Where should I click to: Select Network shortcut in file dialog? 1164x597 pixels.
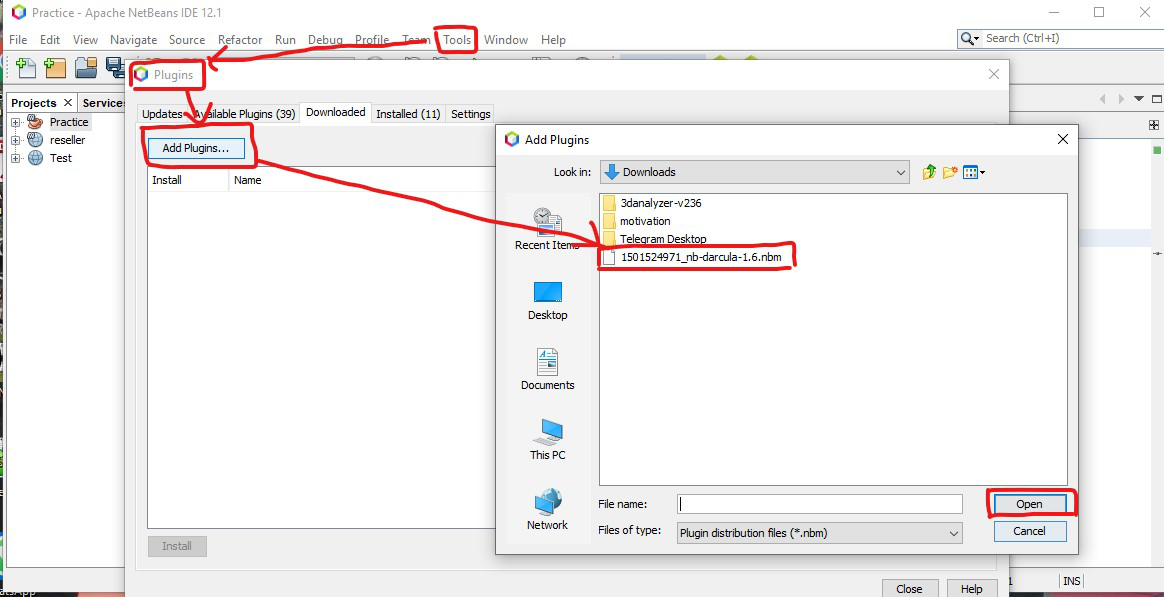point(547,509)
